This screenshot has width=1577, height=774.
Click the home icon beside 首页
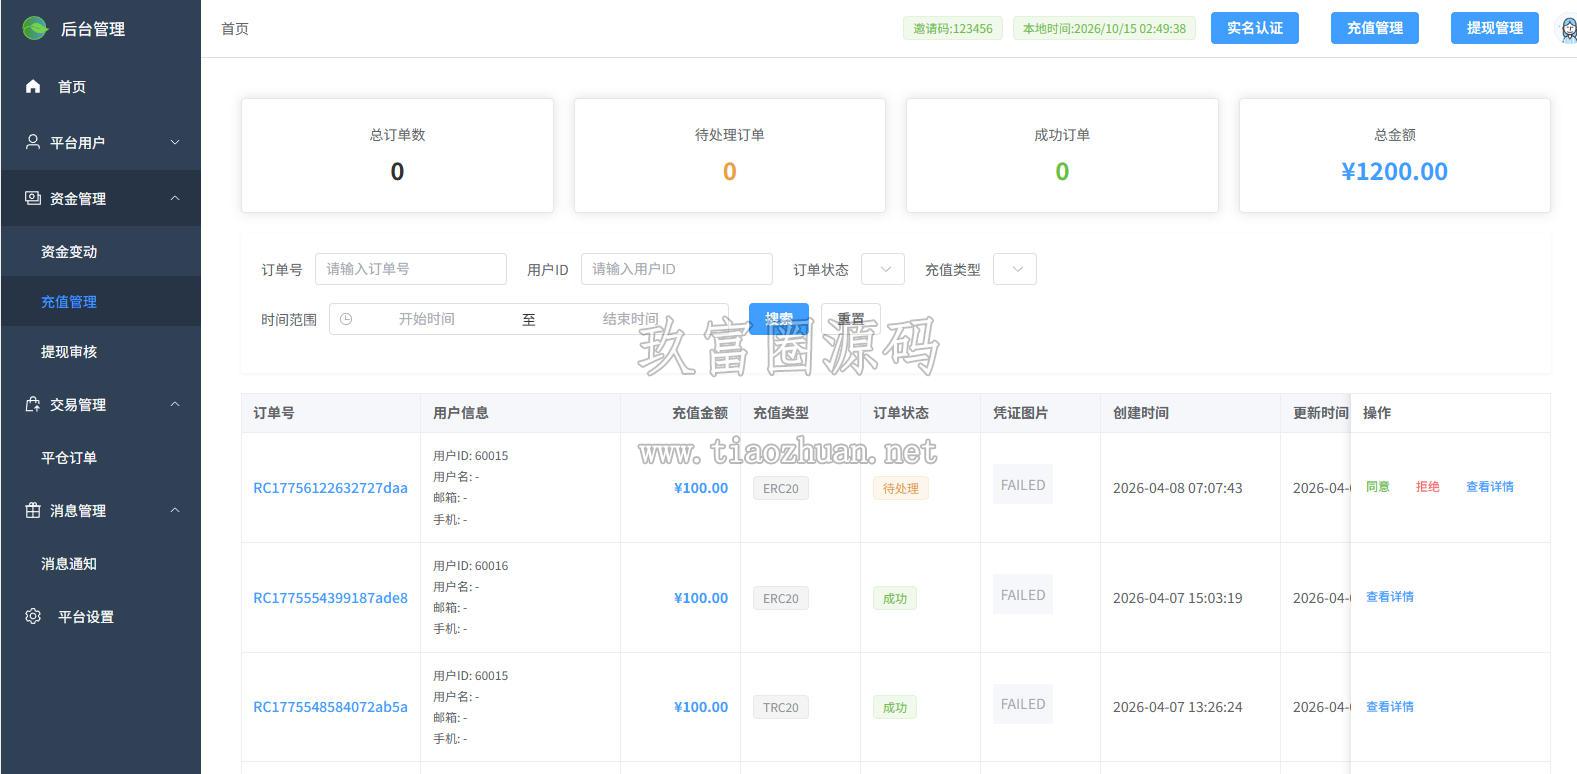(x=33, y=86)
